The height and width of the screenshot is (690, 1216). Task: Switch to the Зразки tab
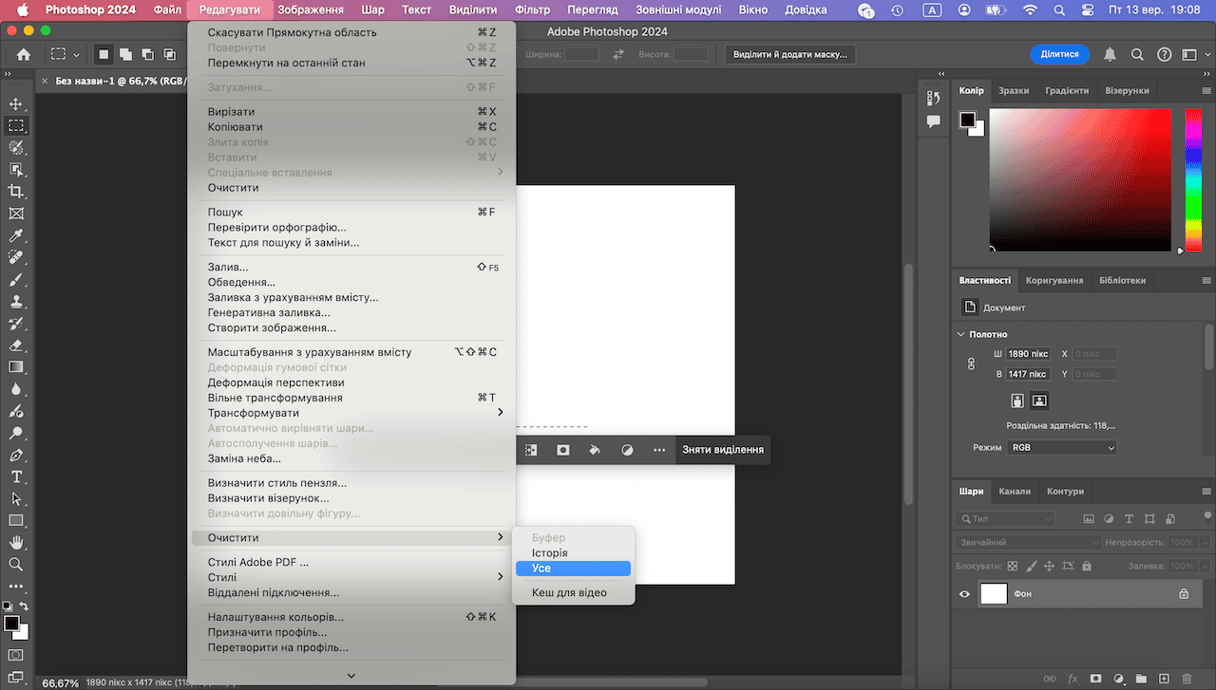(1013, 90)
